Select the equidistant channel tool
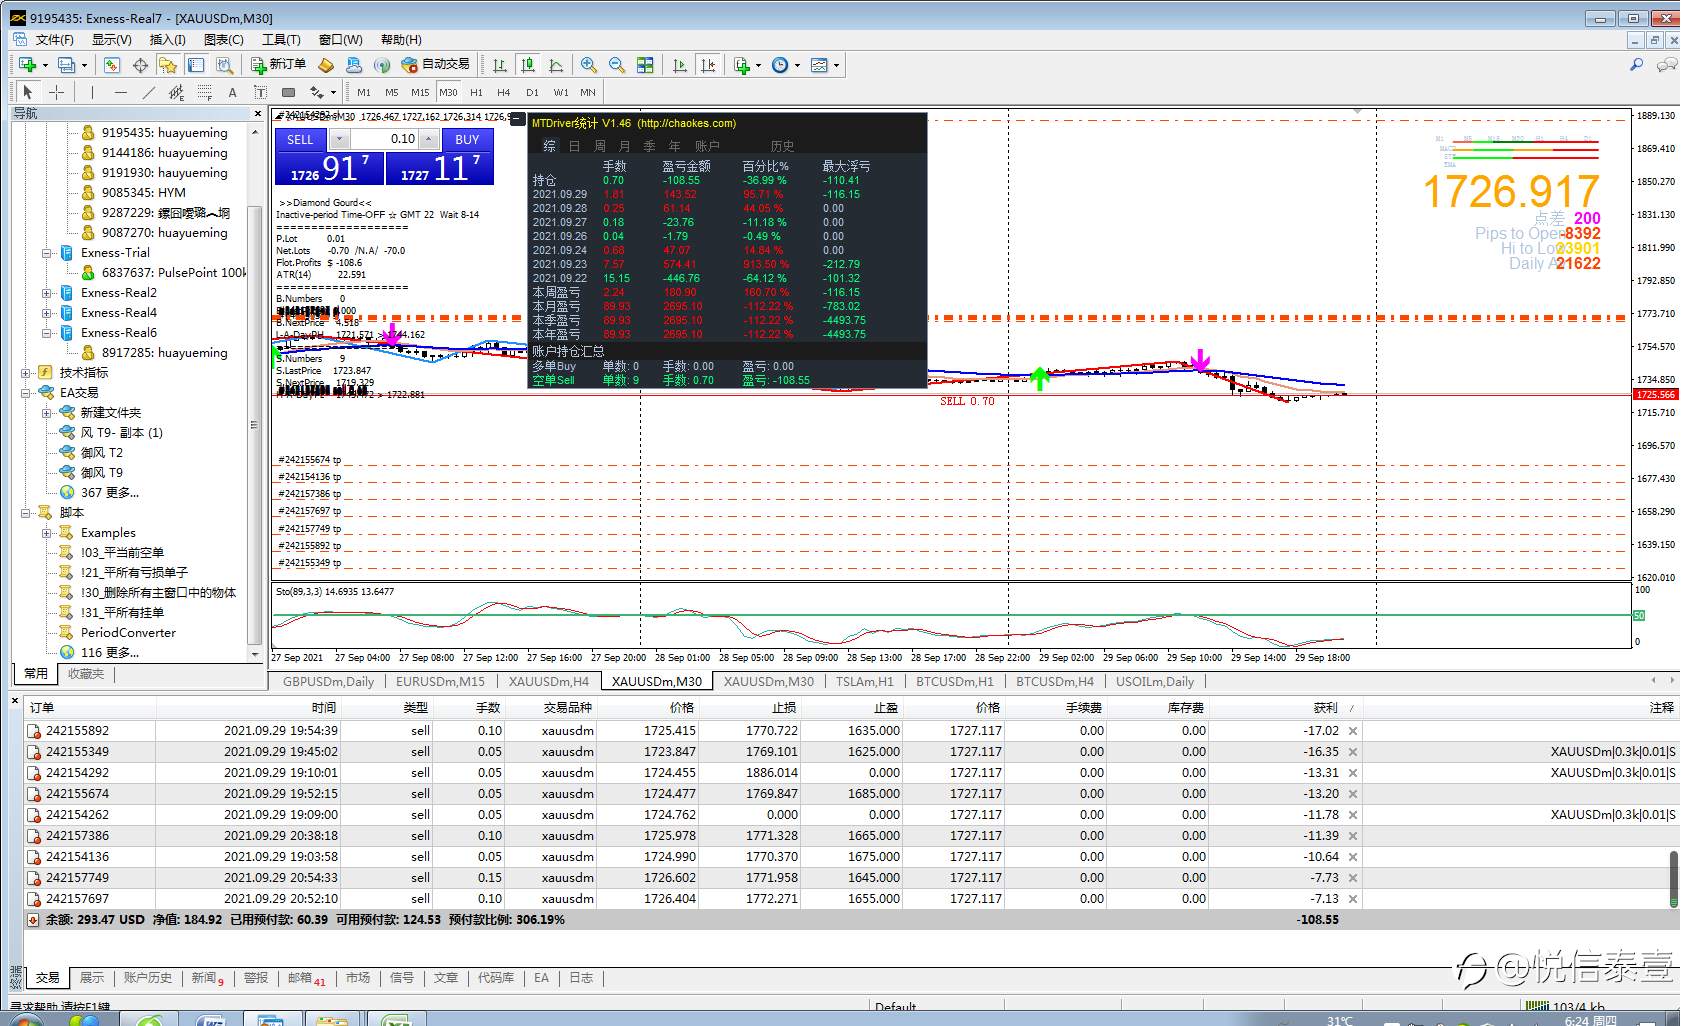Viewport: 1692px width, 1026px height. pos(176,92)
